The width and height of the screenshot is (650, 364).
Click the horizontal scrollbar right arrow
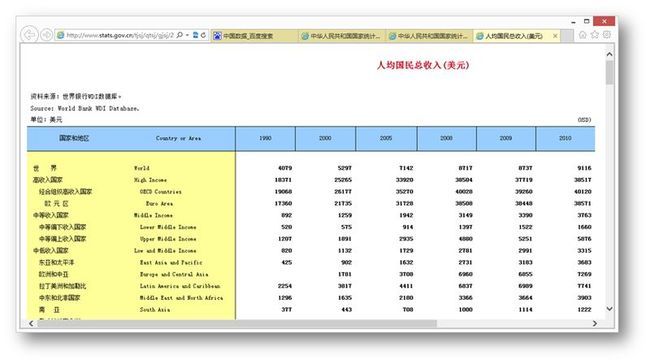[x=595, y=323]
